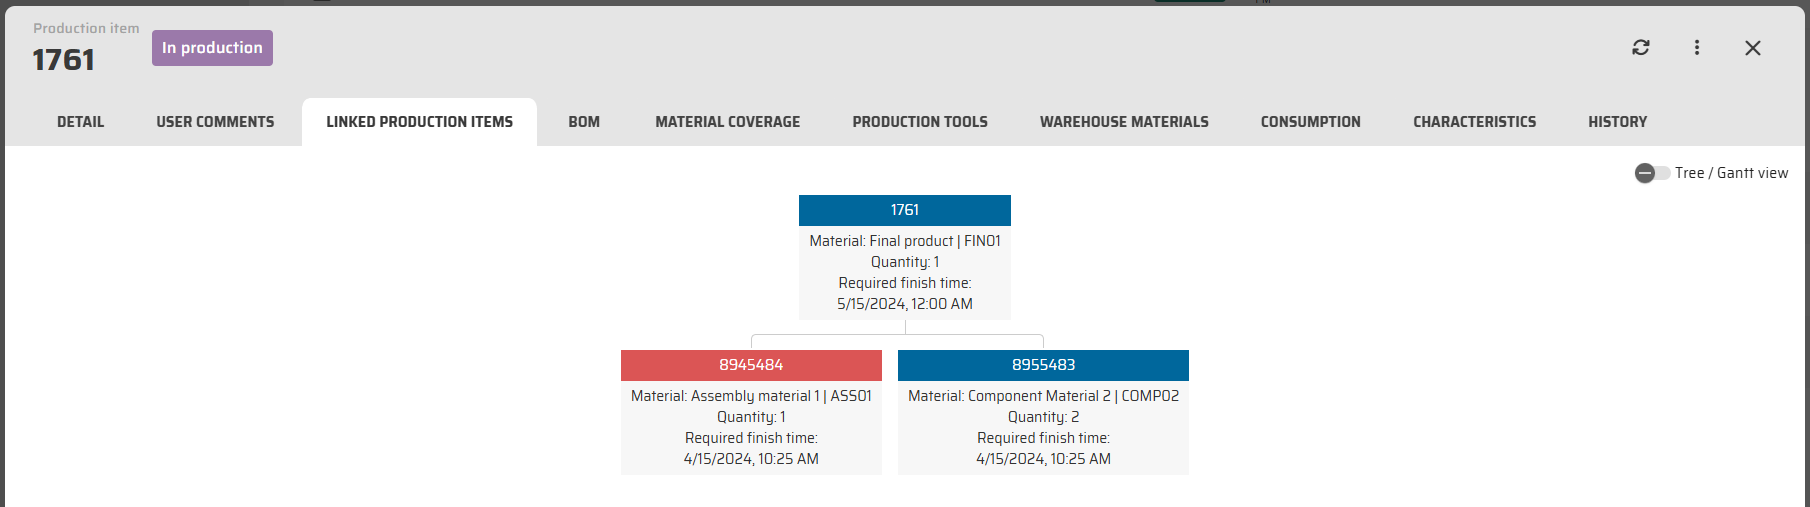The width and height of the screenshot is (1810, 507).
Task: Show the Production Tools tab
Action: coord(920,122)
